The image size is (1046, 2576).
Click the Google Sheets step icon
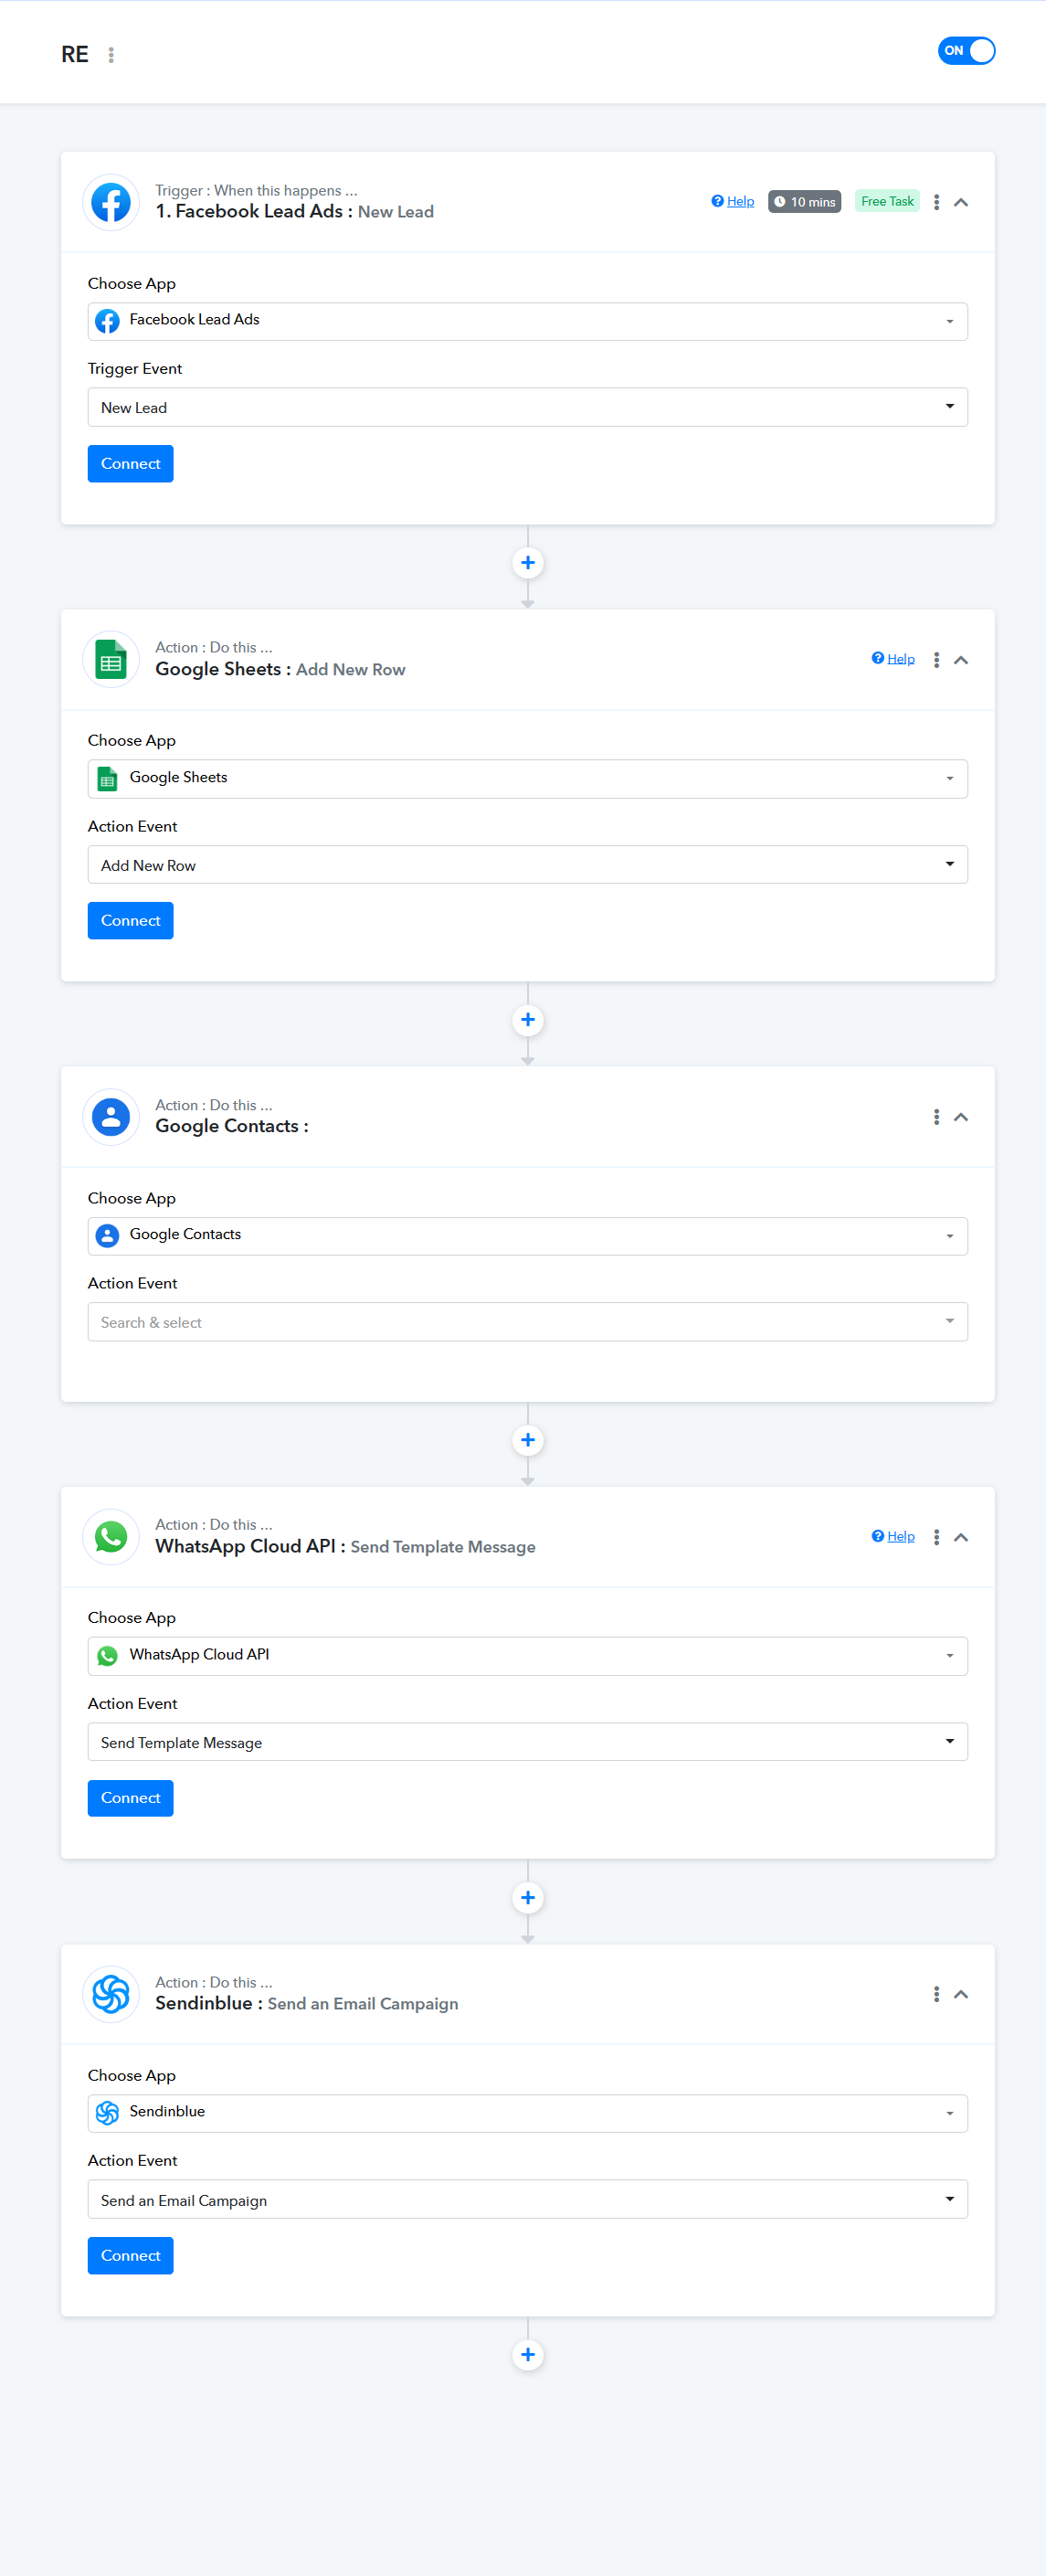click(111, 661)
